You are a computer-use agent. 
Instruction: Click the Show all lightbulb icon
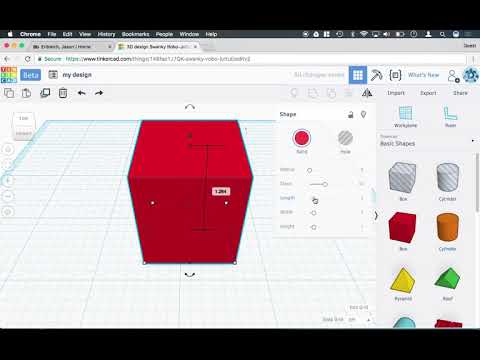click(x=294, y=93)
